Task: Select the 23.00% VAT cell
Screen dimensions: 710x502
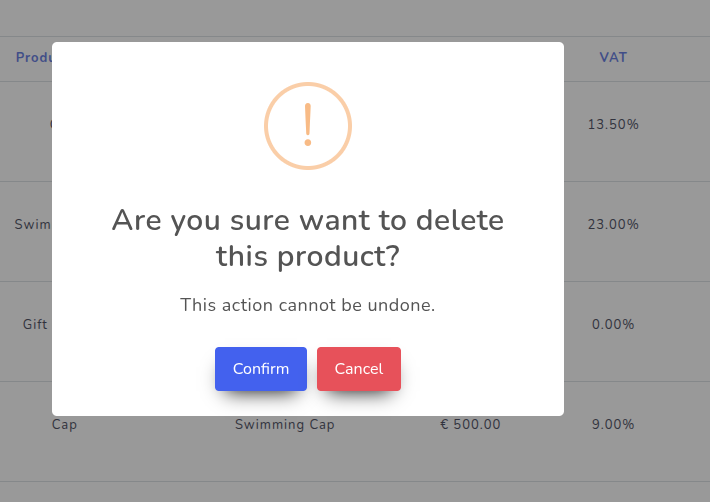Action: (613, 225)
